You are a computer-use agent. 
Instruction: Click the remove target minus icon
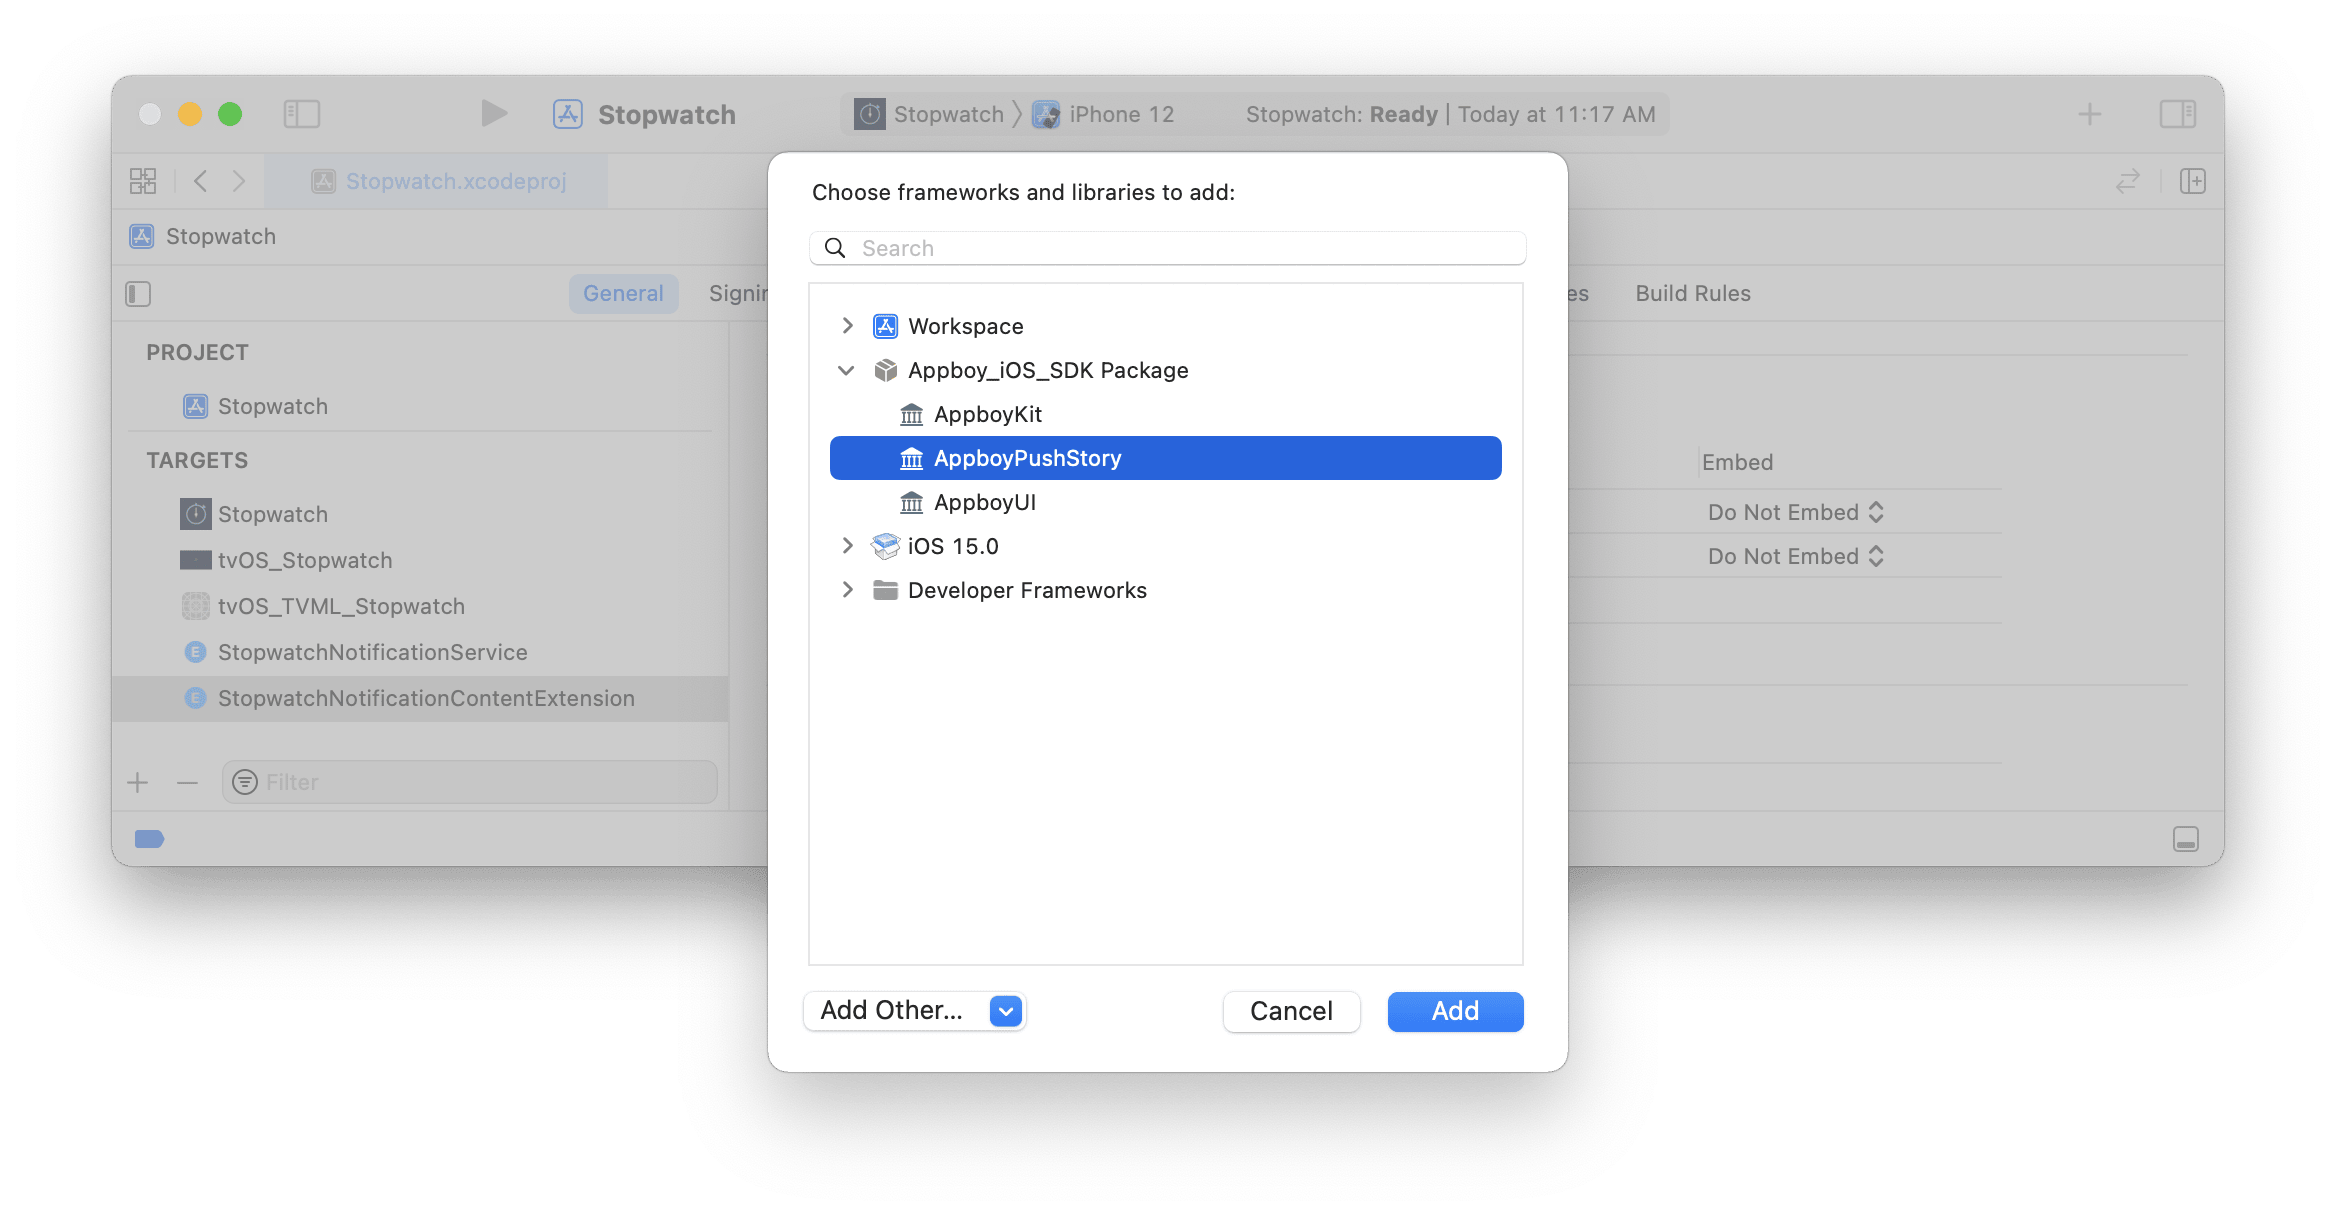tap(187, 782)
